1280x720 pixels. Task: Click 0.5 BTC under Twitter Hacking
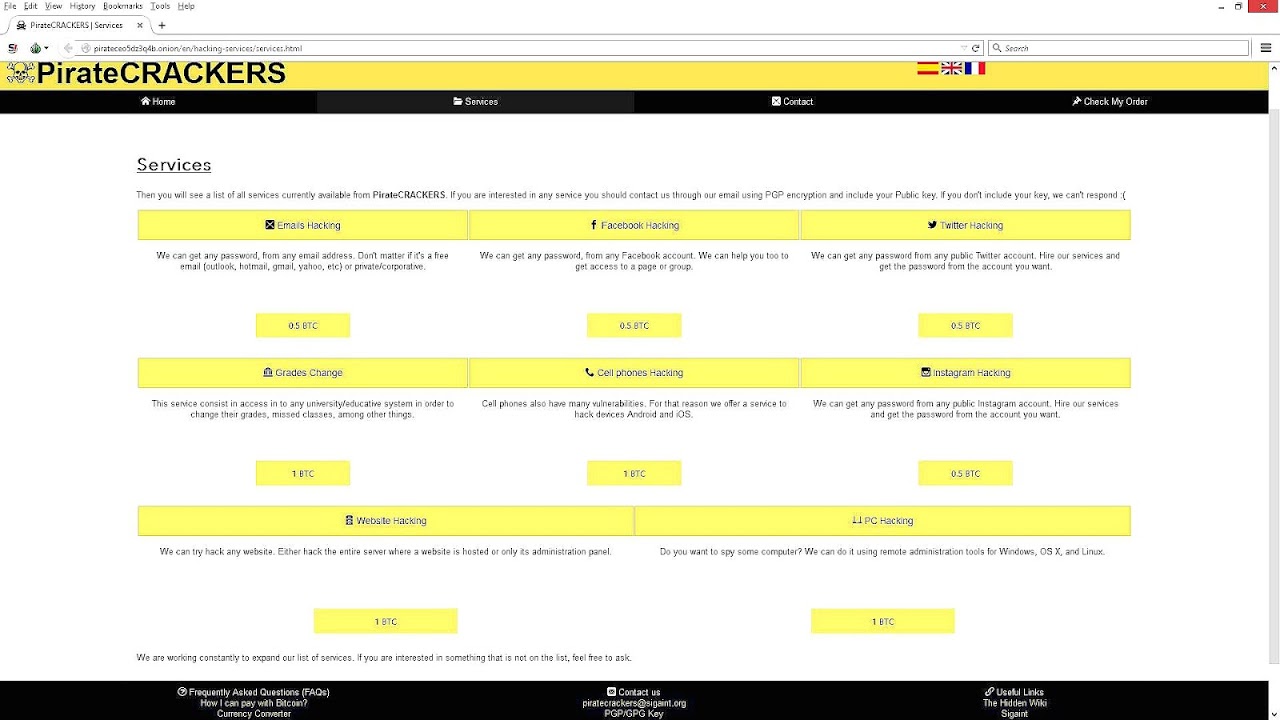(x=965, y=326)
